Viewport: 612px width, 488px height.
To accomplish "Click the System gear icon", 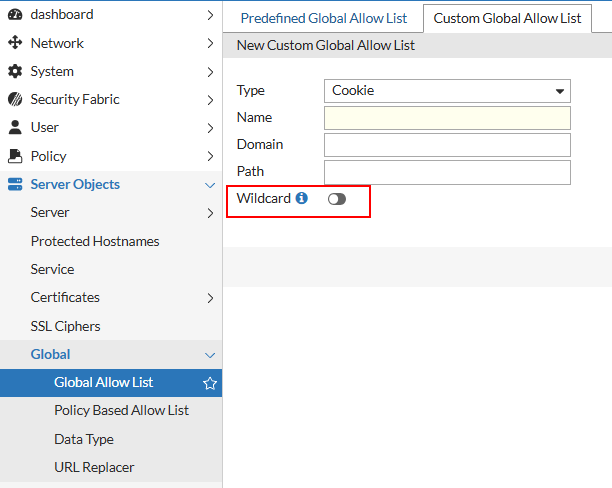I will pos(15,72).
